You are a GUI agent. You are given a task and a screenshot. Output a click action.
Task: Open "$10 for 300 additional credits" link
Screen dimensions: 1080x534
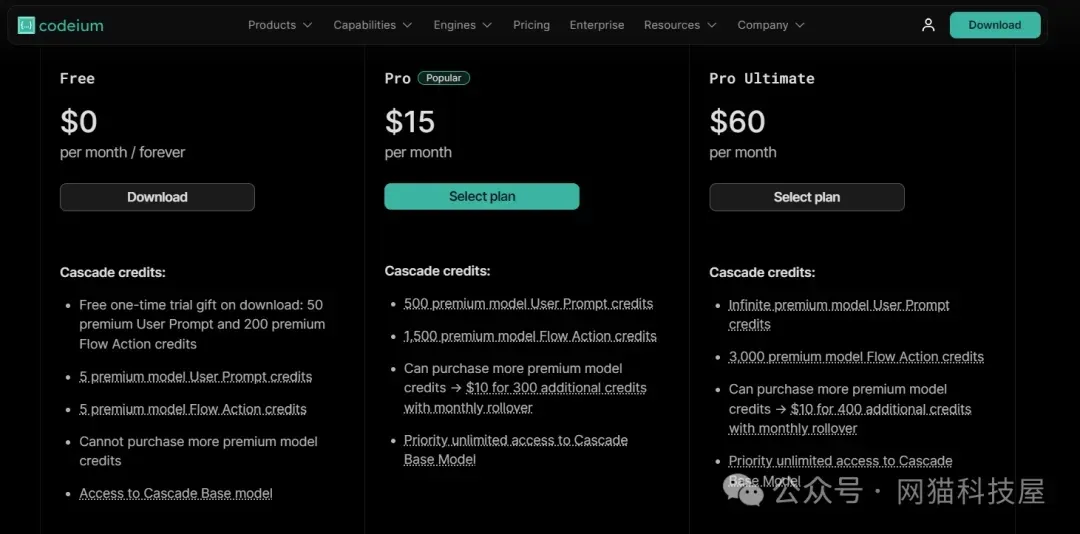pos(556,388)
